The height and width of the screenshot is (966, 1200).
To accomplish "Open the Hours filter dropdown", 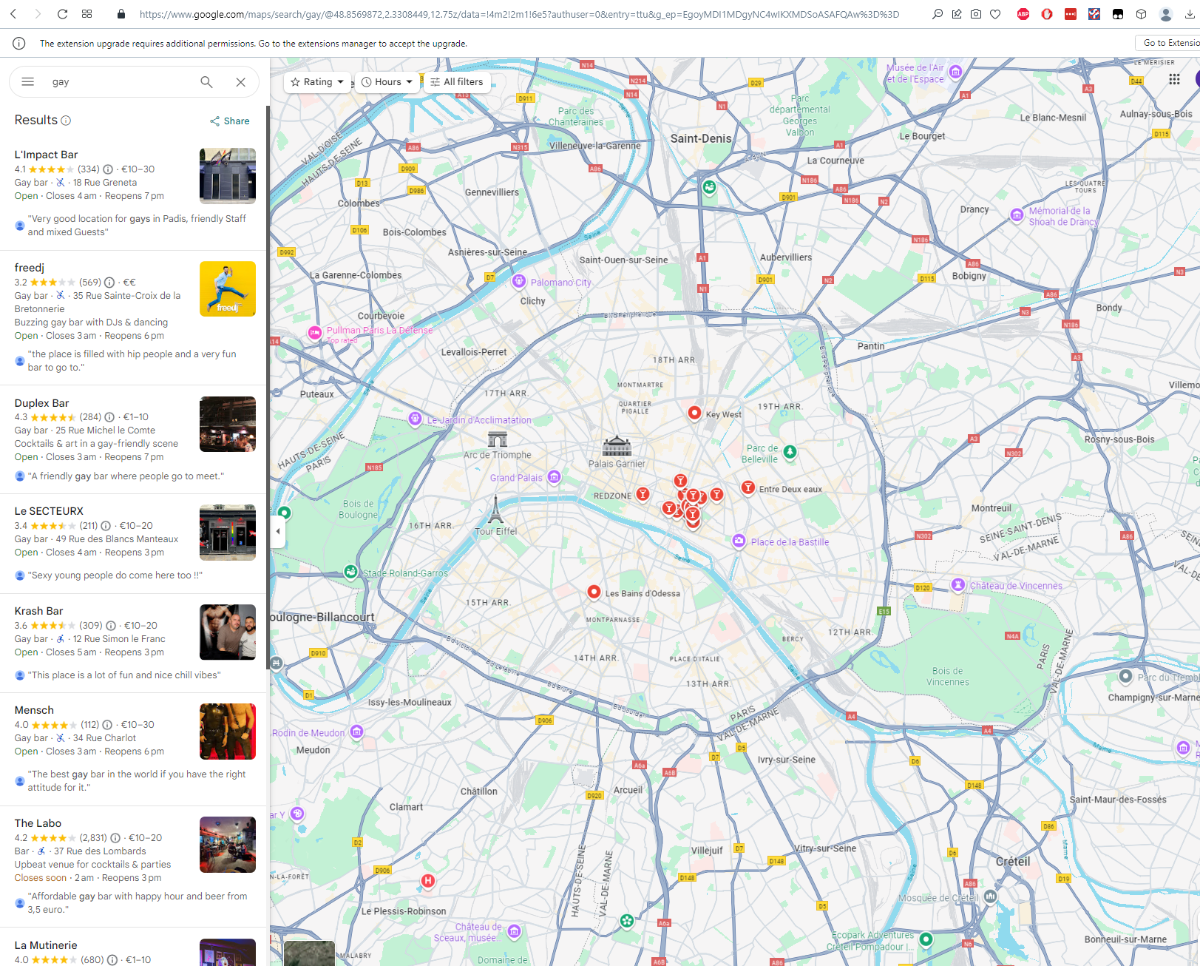I will pos(387,82).
